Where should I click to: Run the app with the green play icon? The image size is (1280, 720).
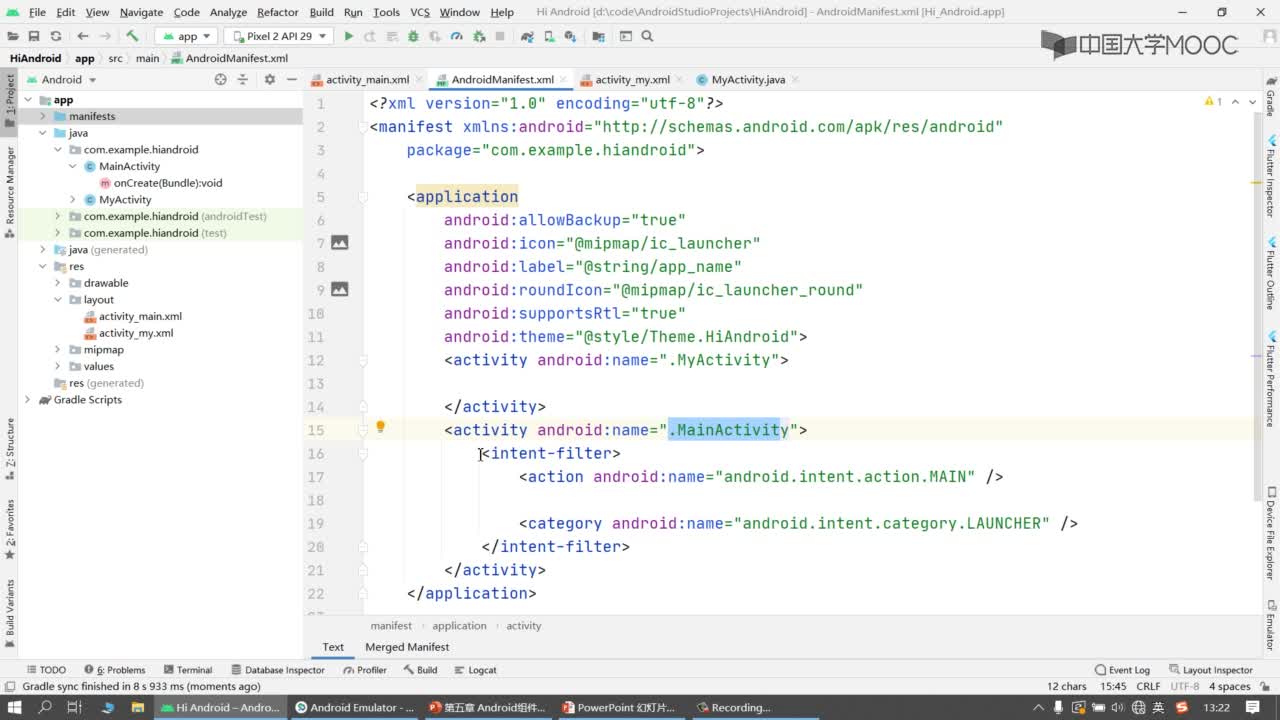pyautogui.click(x=348, y=36)
